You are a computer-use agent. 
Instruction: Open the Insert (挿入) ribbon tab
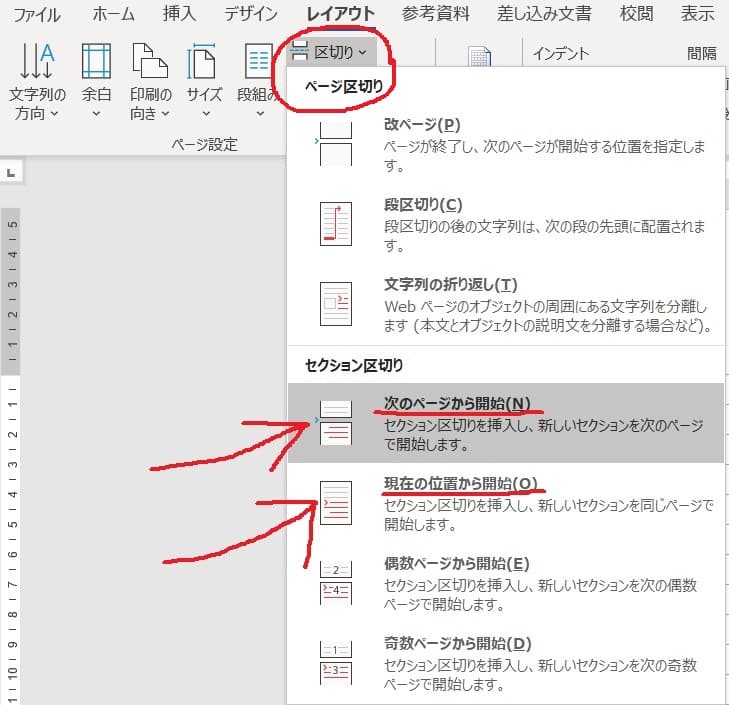tap(180, 14)
